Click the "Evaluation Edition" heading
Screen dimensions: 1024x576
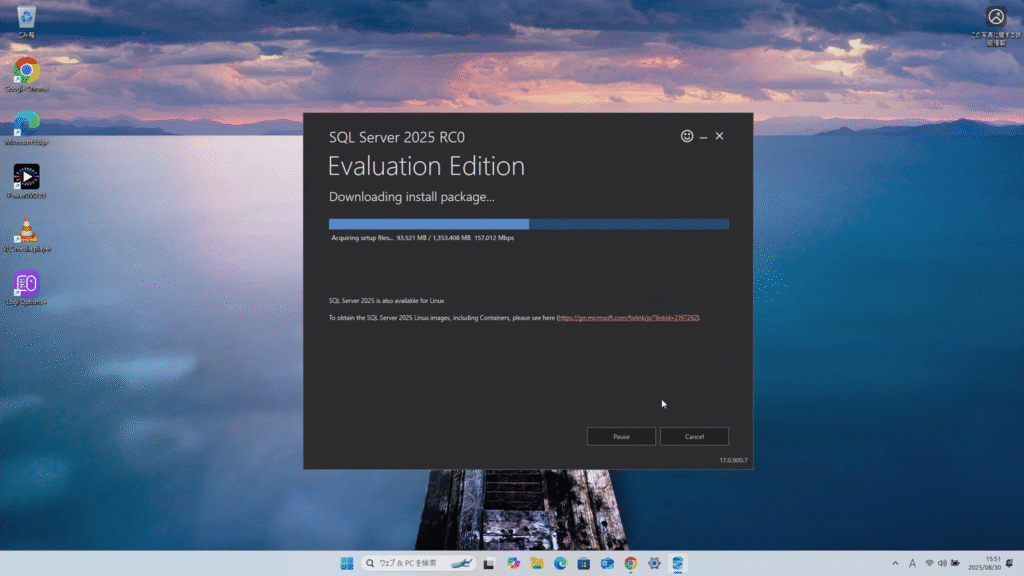pyautogui.click(x=426, y=166)
